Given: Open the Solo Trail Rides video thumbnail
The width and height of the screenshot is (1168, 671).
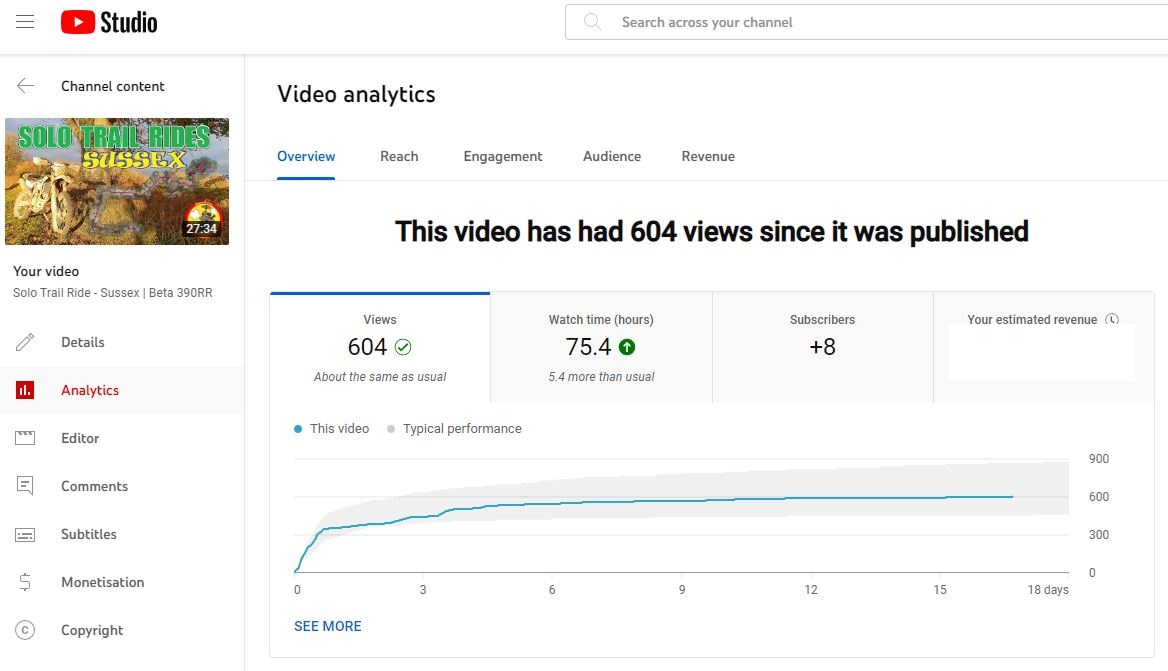Looking at the screenshot, I should coord(117,181).
